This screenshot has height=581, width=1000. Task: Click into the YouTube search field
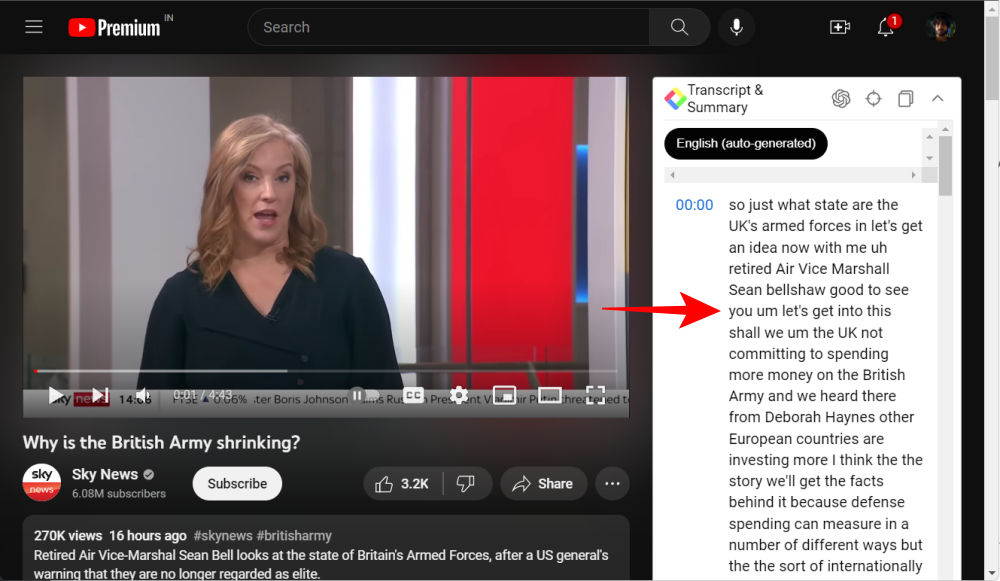point(448,27)
